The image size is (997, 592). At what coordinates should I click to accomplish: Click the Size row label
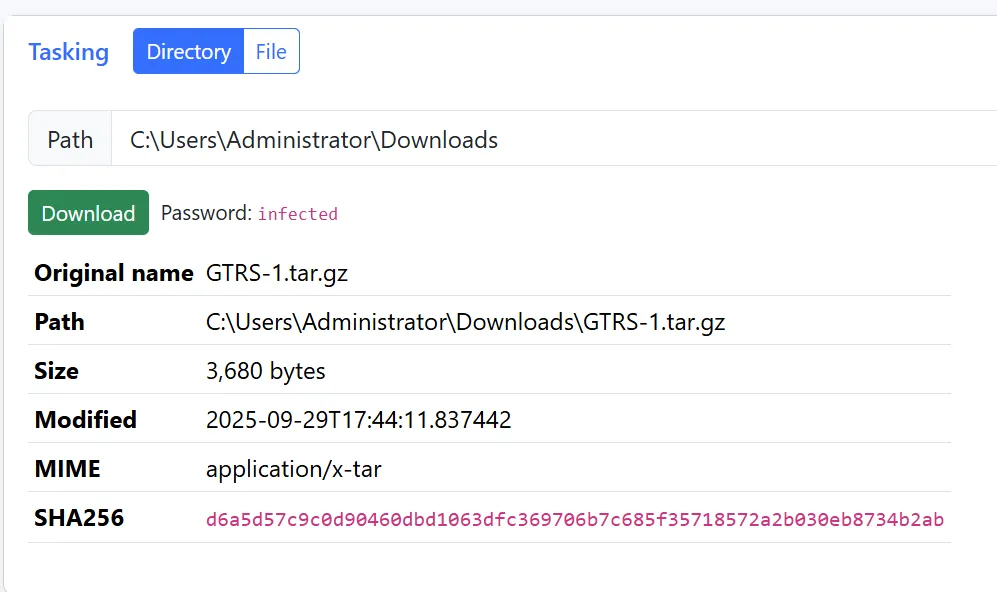[x=57, y=371]
